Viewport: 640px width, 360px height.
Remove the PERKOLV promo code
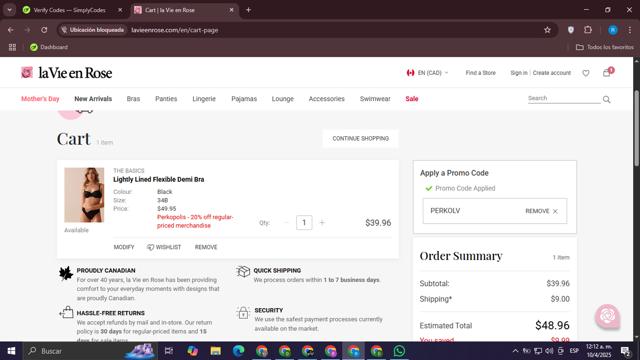pos(541,211)
